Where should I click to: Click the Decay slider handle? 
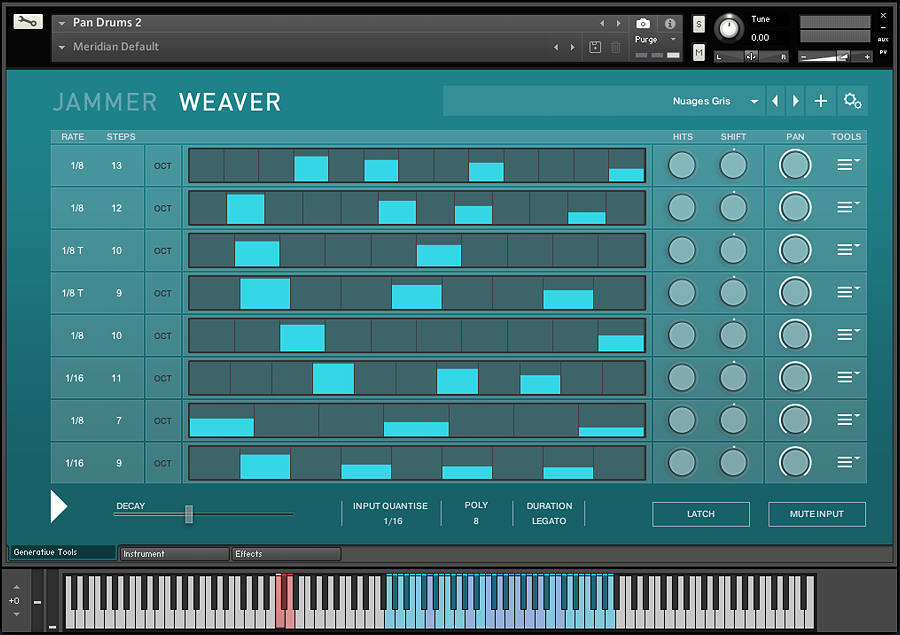click(189, 514)
